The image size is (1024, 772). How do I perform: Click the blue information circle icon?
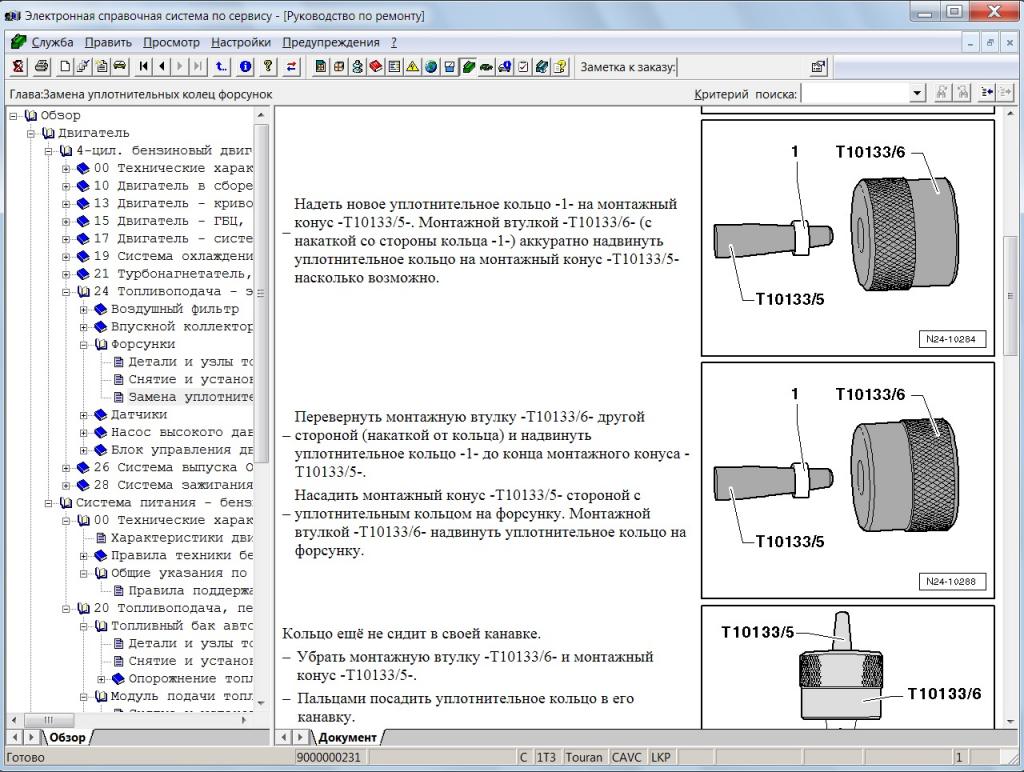pos(246,67)
